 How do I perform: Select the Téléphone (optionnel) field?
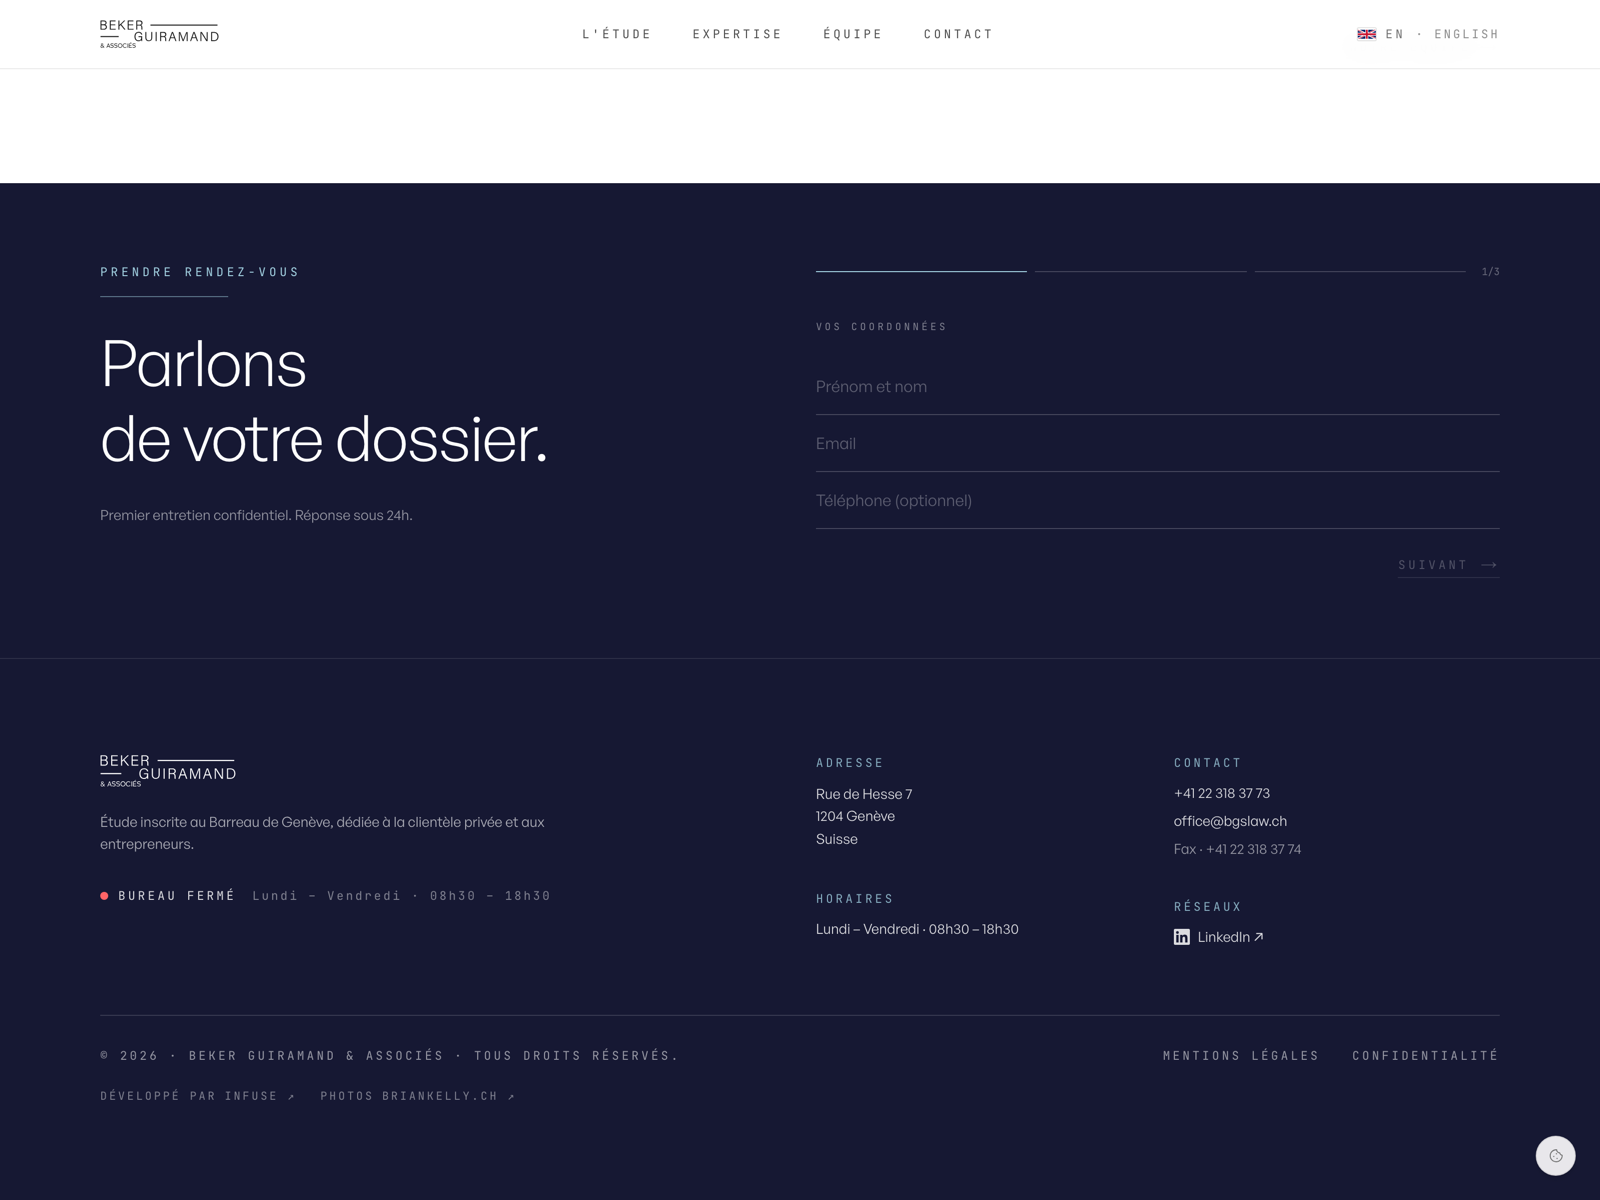pyautogui.click(x=1157, y=501)
